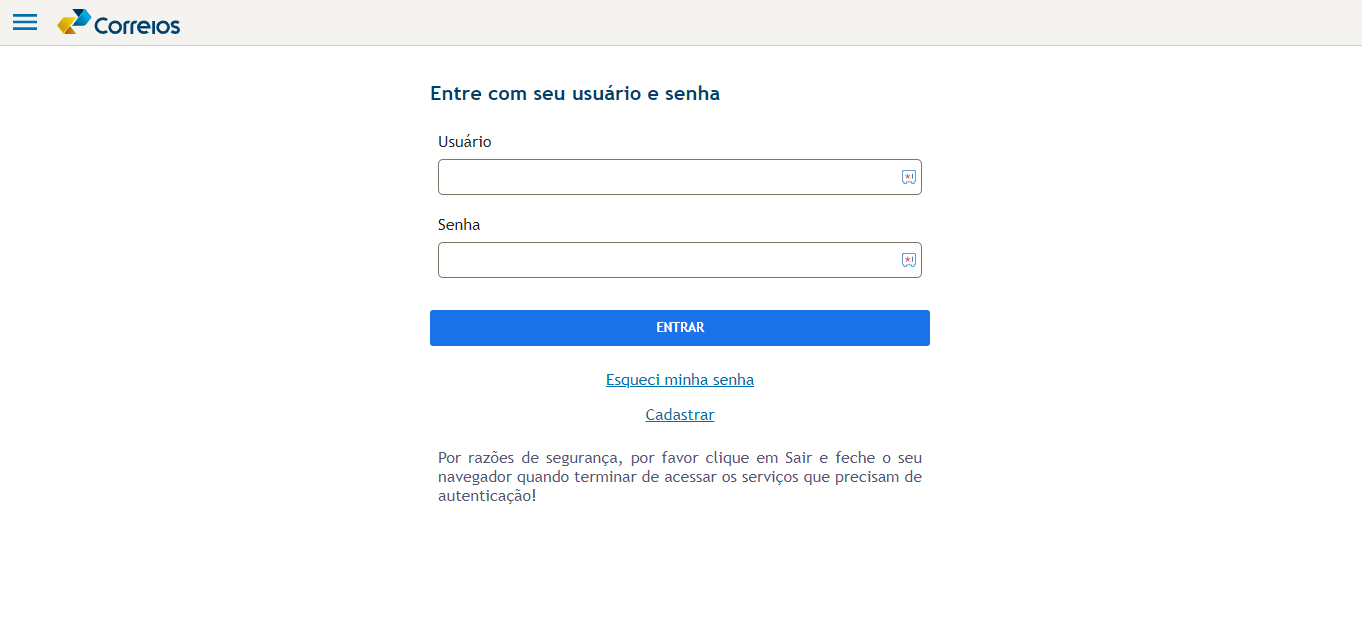This screenshot has width=1362, height=621.
Task: Click the word navegador in the notice
Action: point(475,477)
